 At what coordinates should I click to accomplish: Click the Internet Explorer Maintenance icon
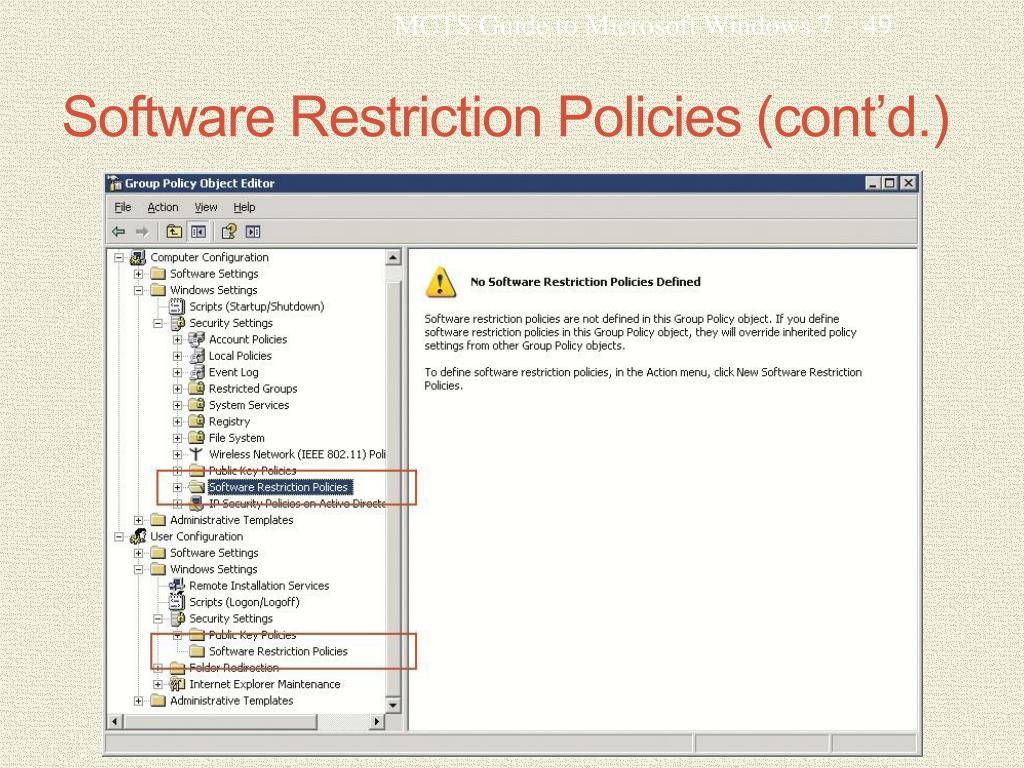[177, 684]
